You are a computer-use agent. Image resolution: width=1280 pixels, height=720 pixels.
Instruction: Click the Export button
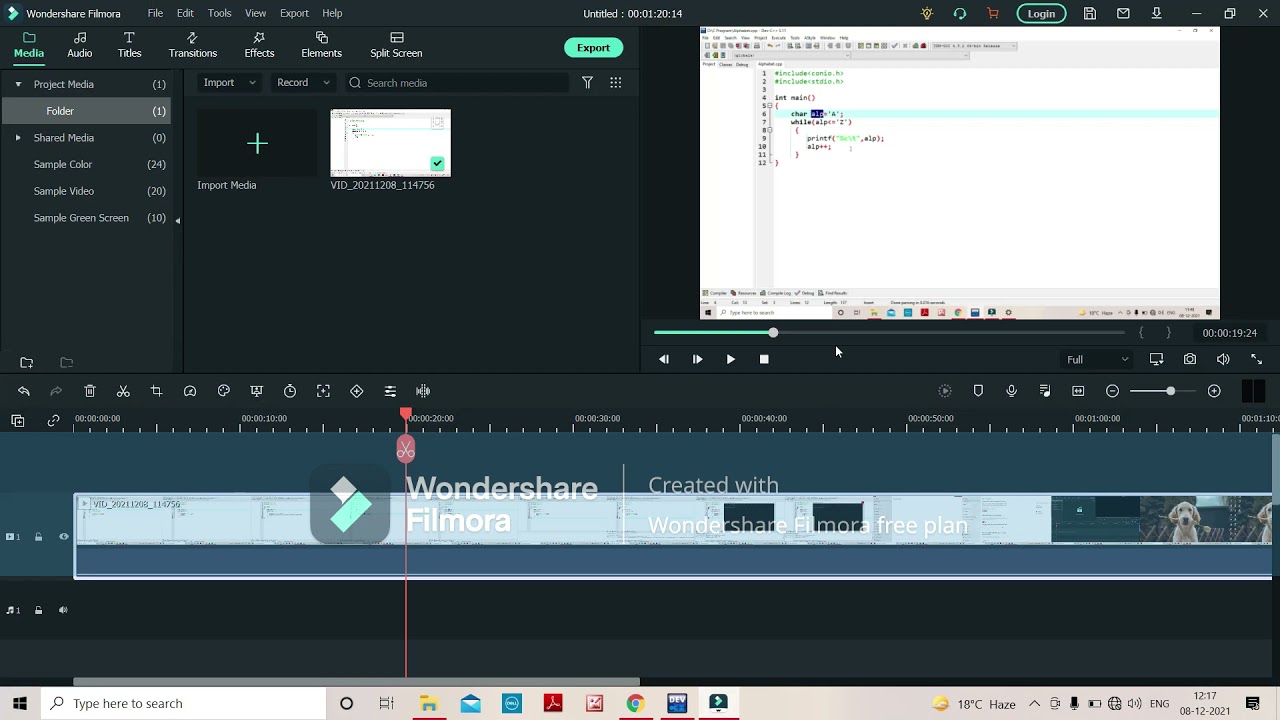593,48
